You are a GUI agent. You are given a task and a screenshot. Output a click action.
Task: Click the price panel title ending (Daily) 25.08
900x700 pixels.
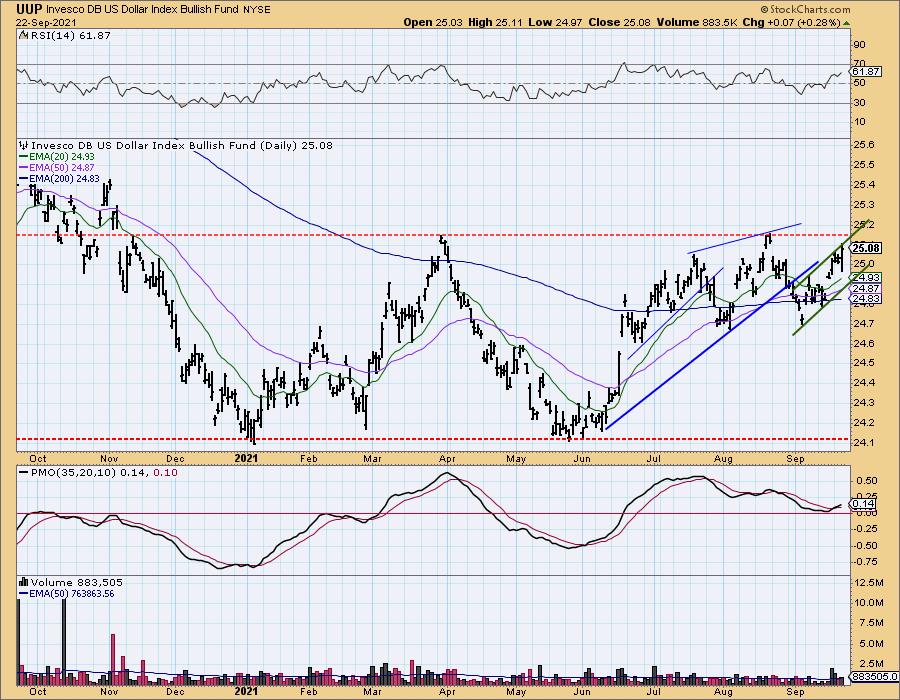point(181,145)
